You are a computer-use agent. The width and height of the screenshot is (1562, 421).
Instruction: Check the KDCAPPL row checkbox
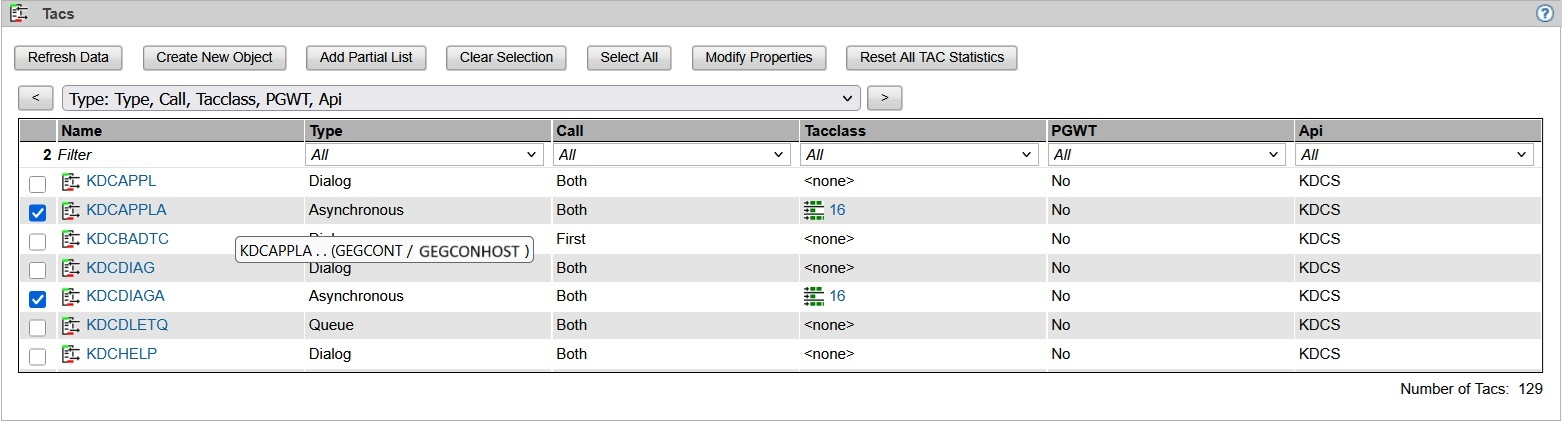click(x=38, y=183)
